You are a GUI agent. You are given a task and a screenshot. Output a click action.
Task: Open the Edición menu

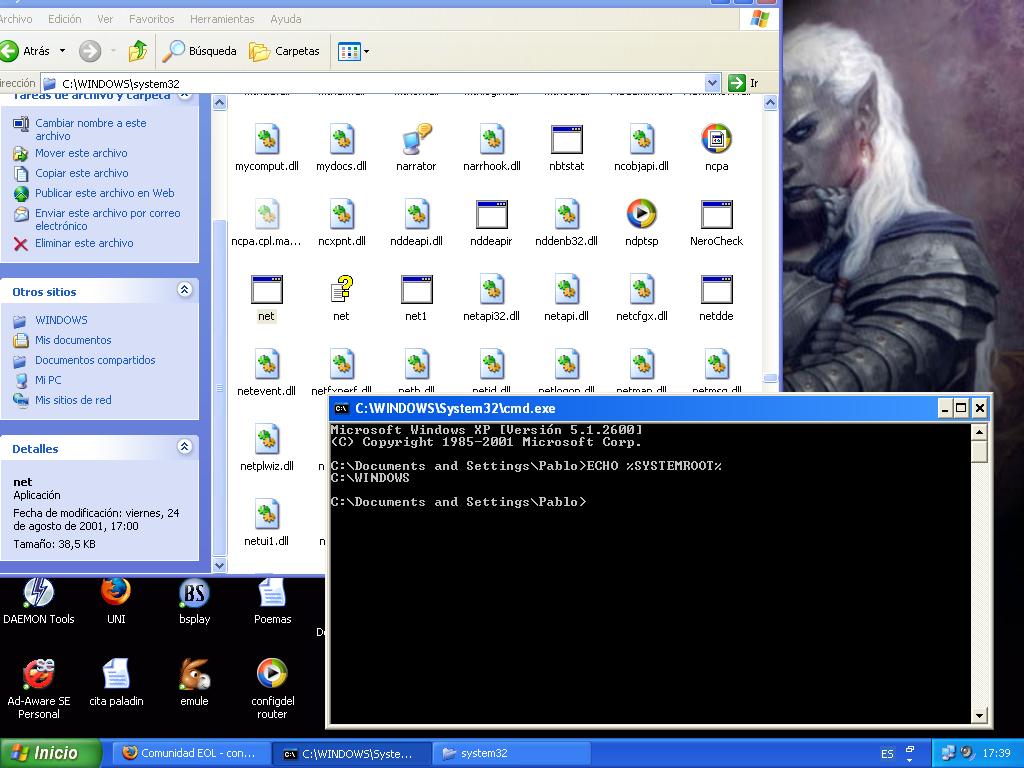click(x=65, y=19)
